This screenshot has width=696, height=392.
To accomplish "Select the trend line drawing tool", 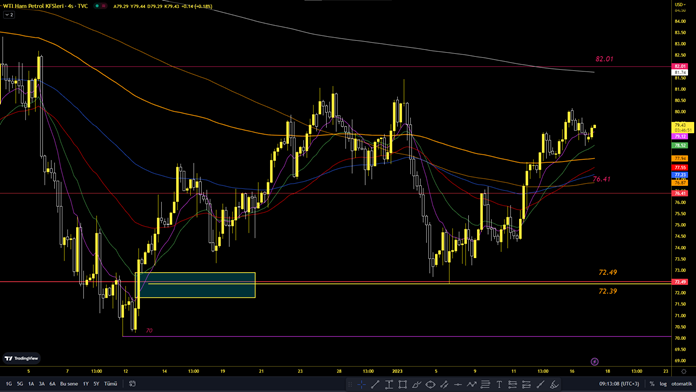I will (375, 384).
